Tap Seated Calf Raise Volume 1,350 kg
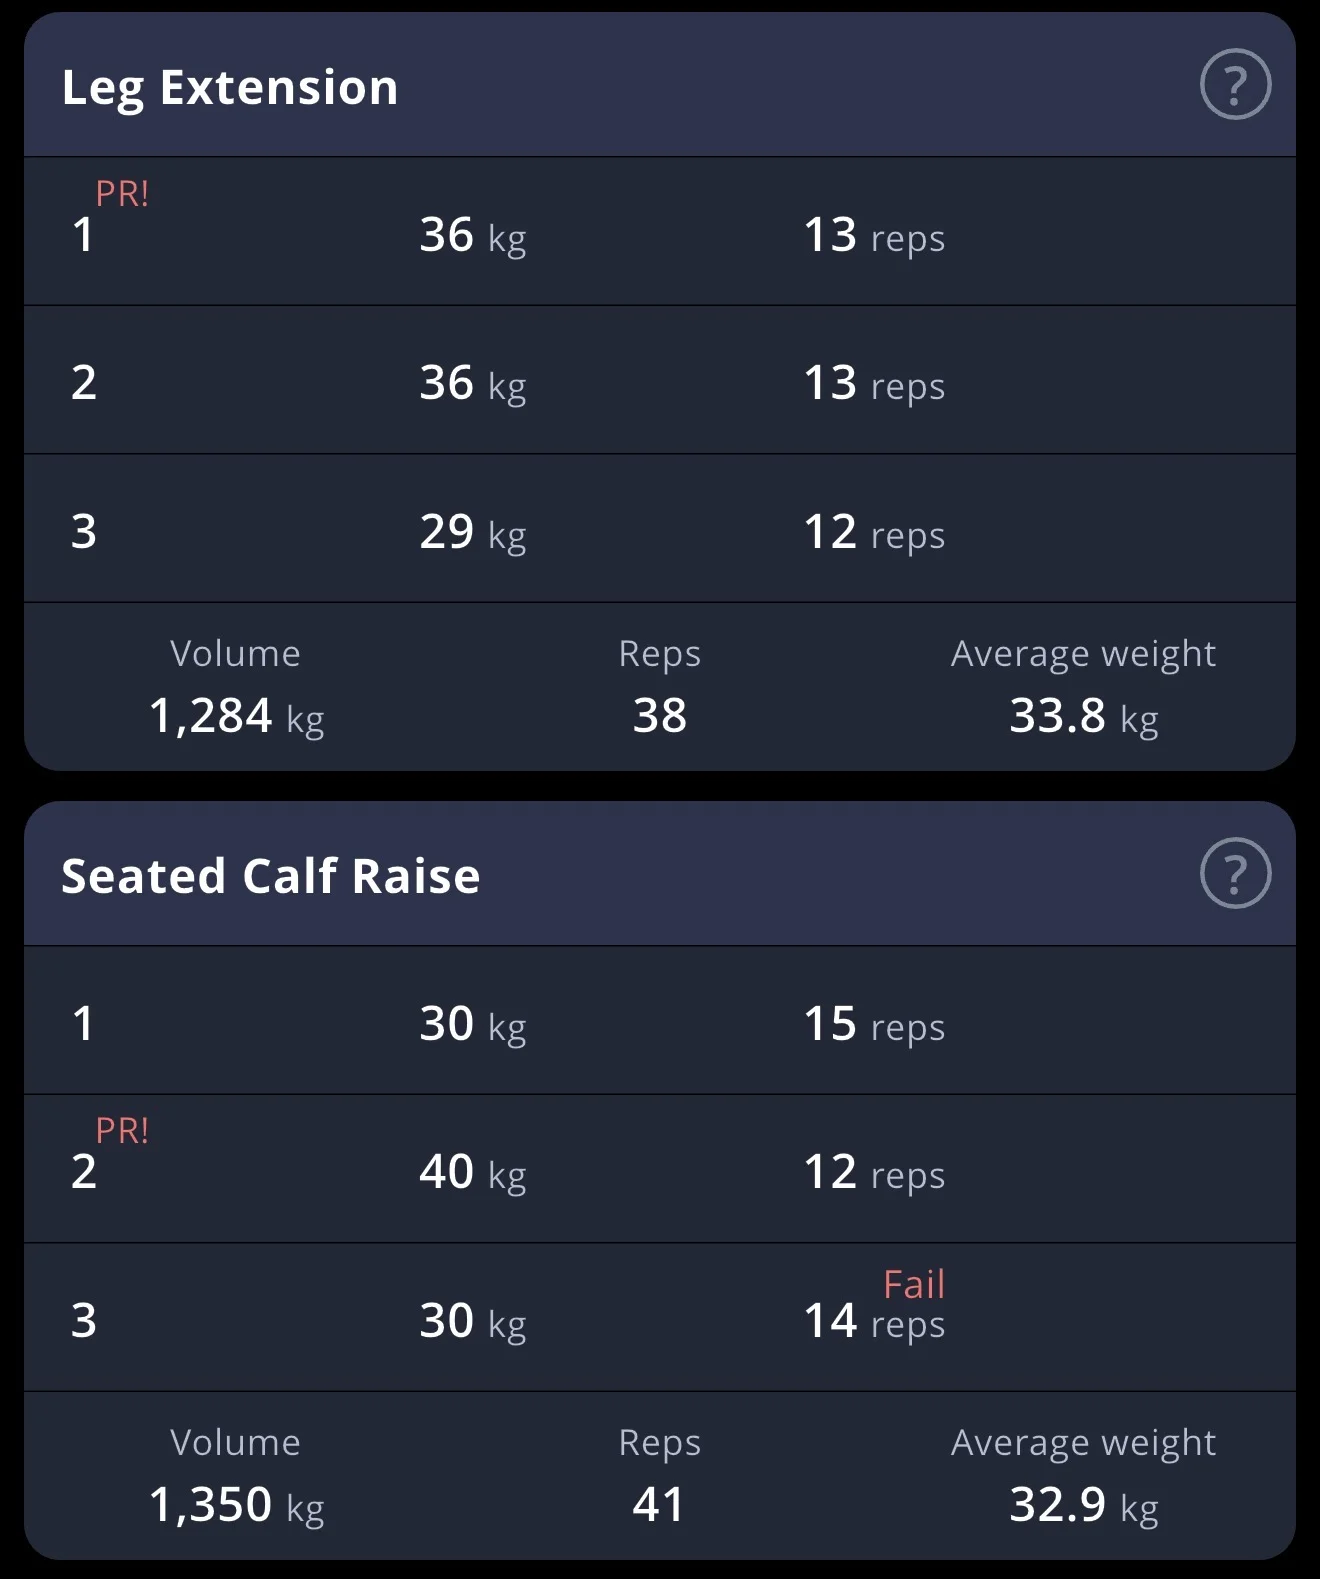 (x=236, y=1475)
